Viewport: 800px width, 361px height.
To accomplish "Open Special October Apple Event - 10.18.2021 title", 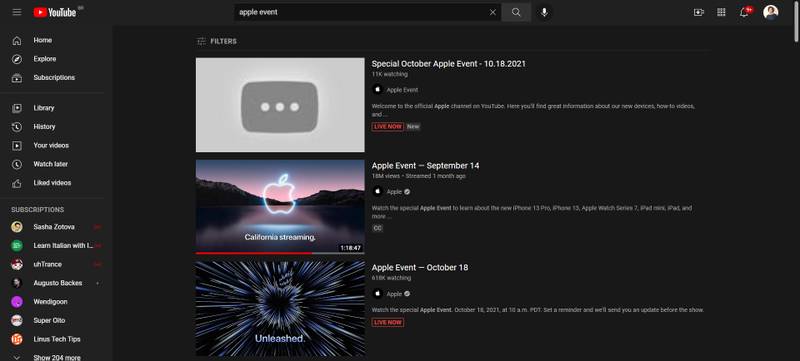I will [x=448, y=64].
